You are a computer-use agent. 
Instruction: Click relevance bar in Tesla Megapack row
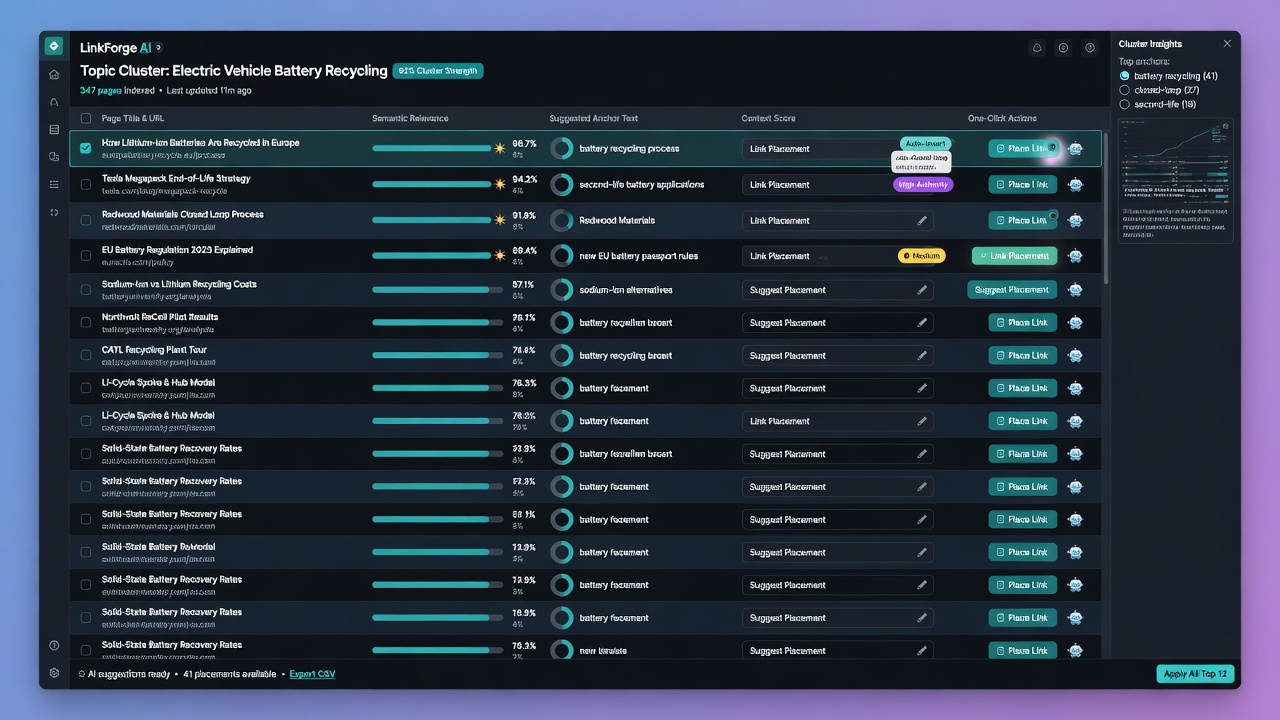431,184
